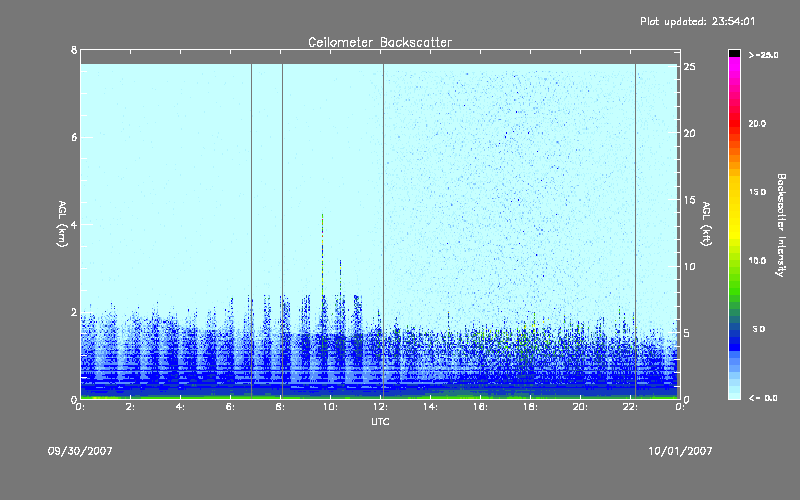Click the 6: hour label on UTC axis

(x=231, y=407)
